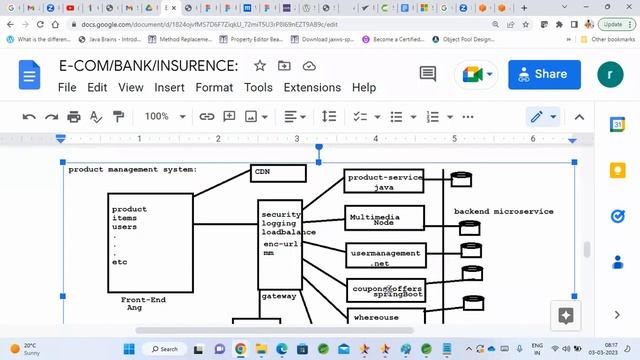The height and width of the screenshot is (360, 640).
Task: Click the Insert image icon
Action: [251, 117]
